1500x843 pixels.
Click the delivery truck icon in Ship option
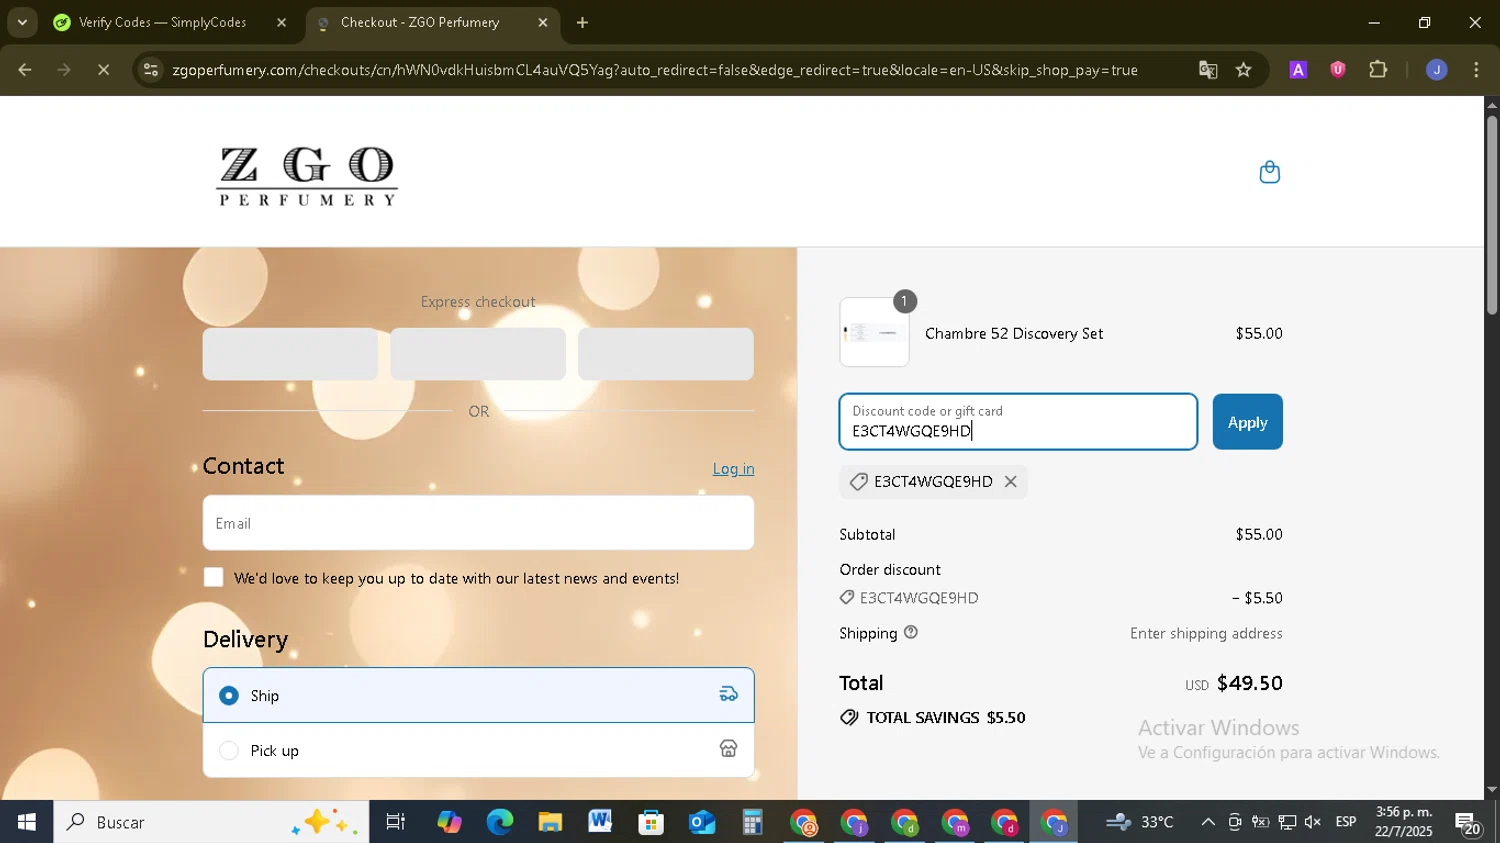pyautogui.click(x=729, y=694)
